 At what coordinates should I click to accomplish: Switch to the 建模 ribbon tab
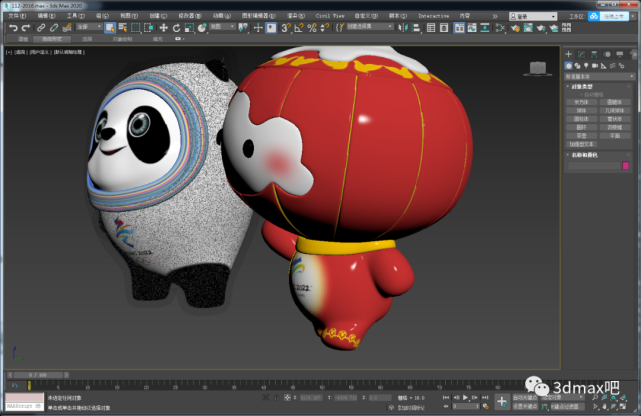click(x=23, y=39)
